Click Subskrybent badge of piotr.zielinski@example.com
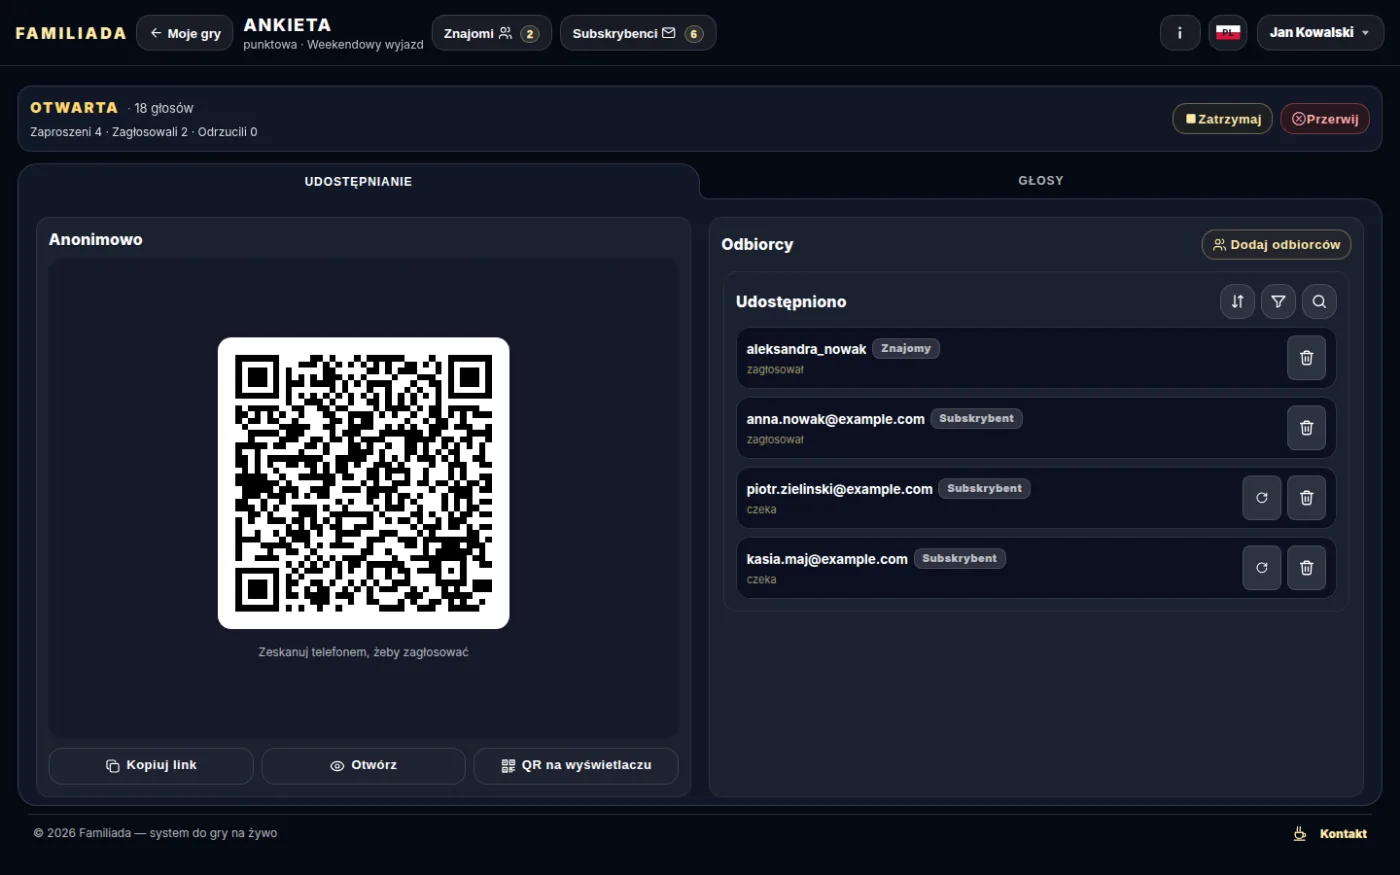The image size is (1400, 875). (984, 488)
